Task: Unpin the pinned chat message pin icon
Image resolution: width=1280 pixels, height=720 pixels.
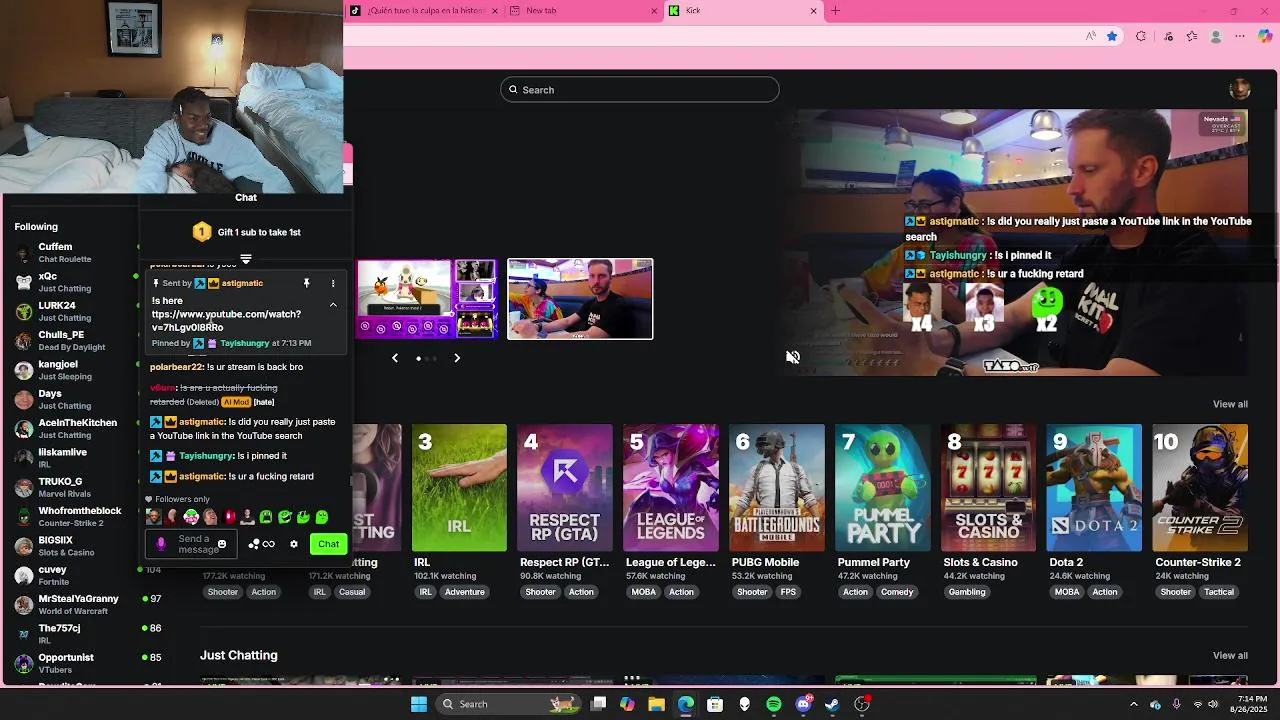Action: (x=307, y=283)
